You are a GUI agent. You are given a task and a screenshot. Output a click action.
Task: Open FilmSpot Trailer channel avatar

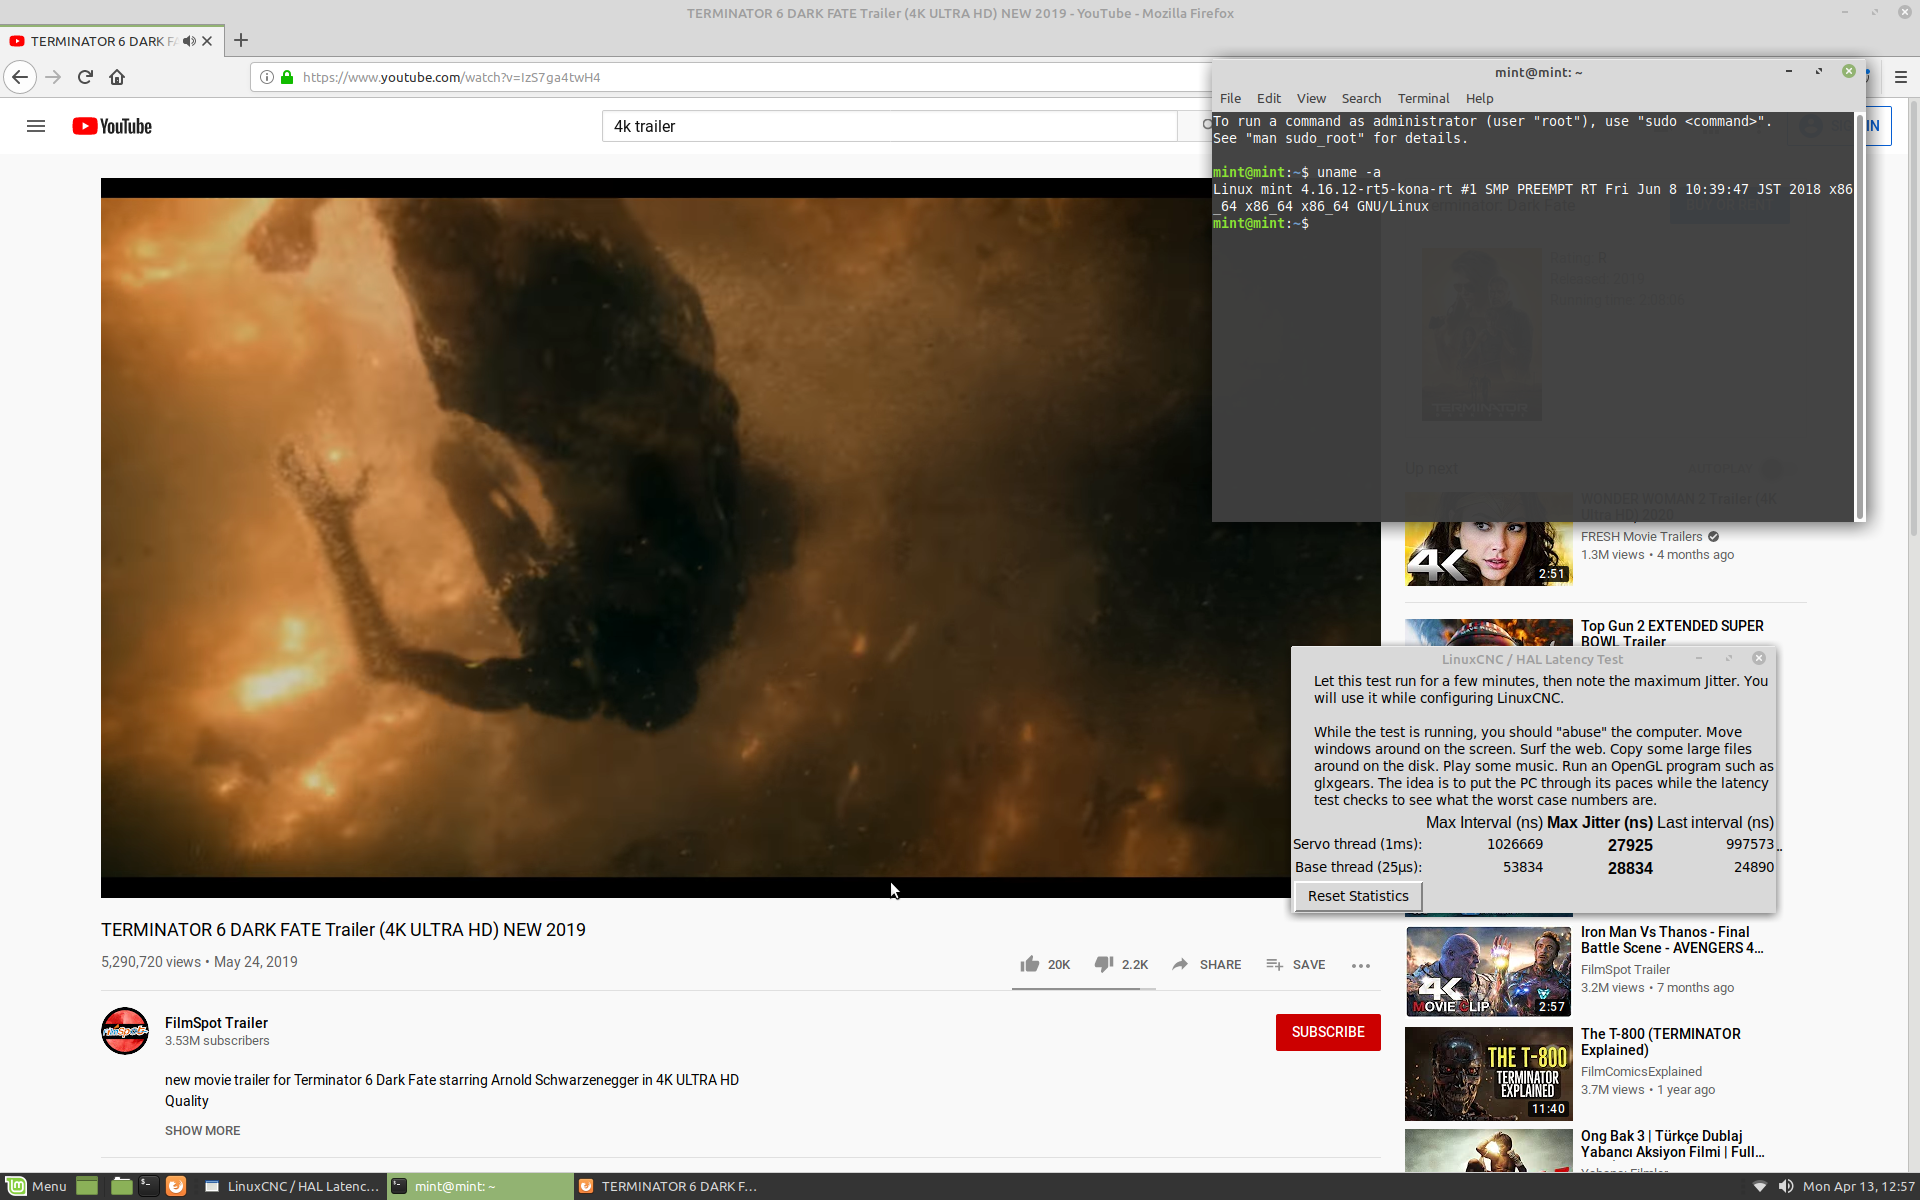point(125,1031)
